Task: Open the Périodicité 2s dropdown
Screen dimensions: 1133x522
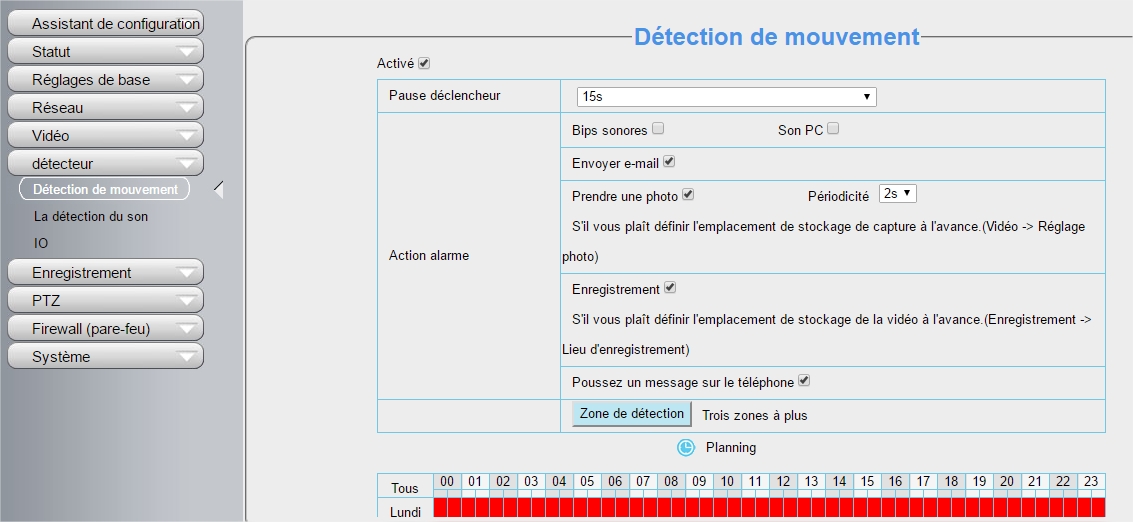Action: pyautogui.click(x=897, y=194)
